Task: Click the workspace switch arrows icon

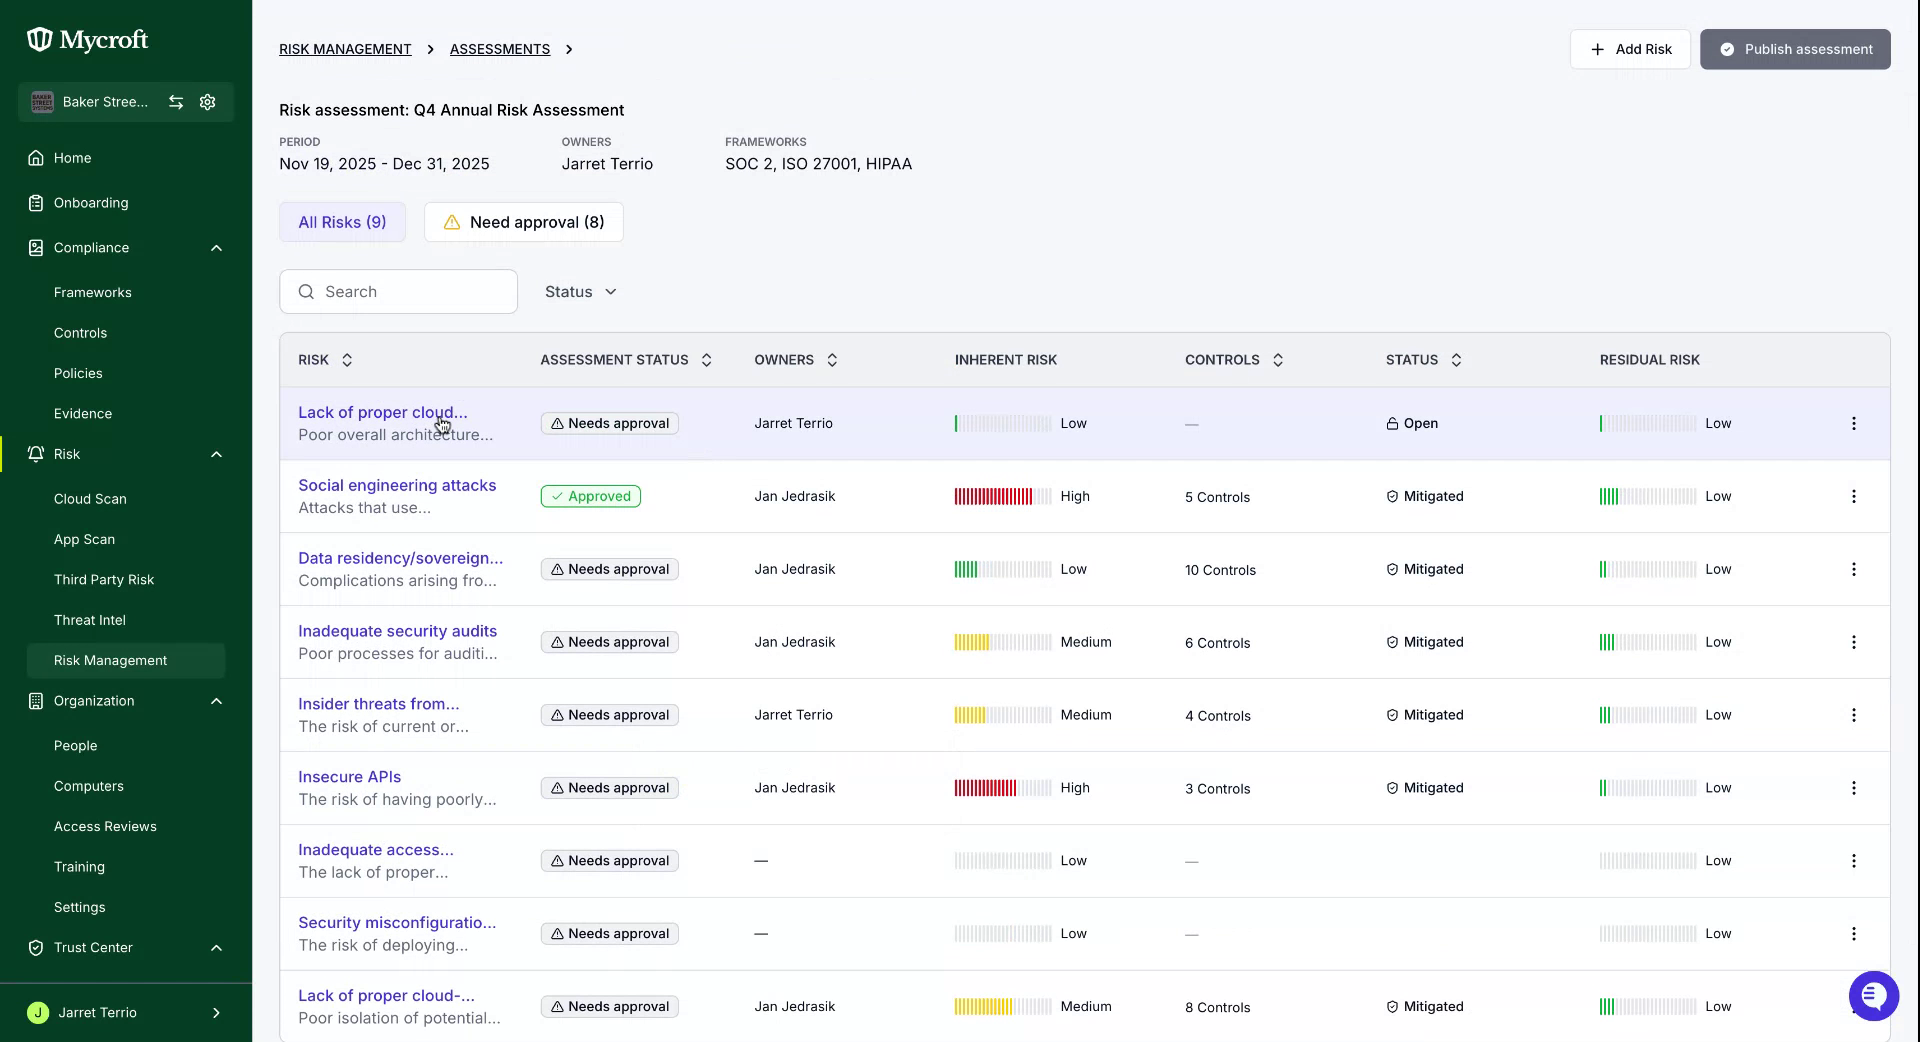Action: pyautogui.click(x=176, y=102)
